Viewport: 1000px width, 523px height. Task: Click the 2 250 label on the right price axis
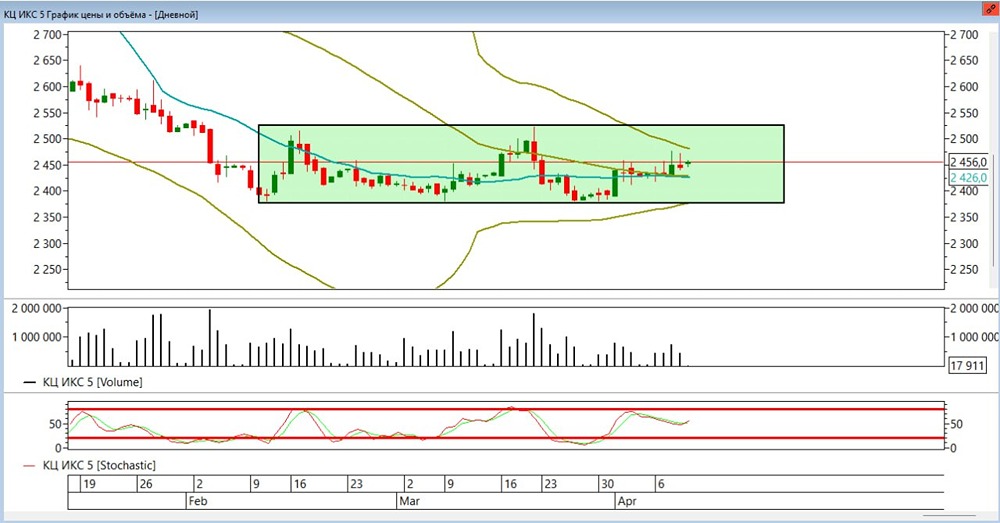click(x=964, y=269)
